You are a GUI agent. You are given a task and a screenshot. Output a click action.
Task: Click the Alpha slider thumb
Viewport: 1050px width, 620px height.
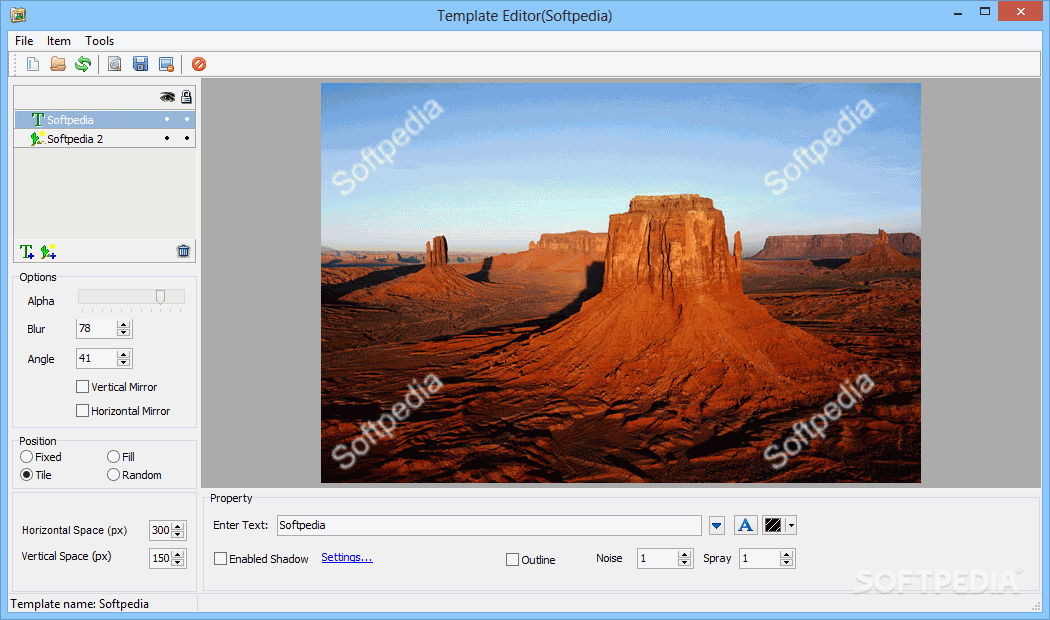point(160,297)
